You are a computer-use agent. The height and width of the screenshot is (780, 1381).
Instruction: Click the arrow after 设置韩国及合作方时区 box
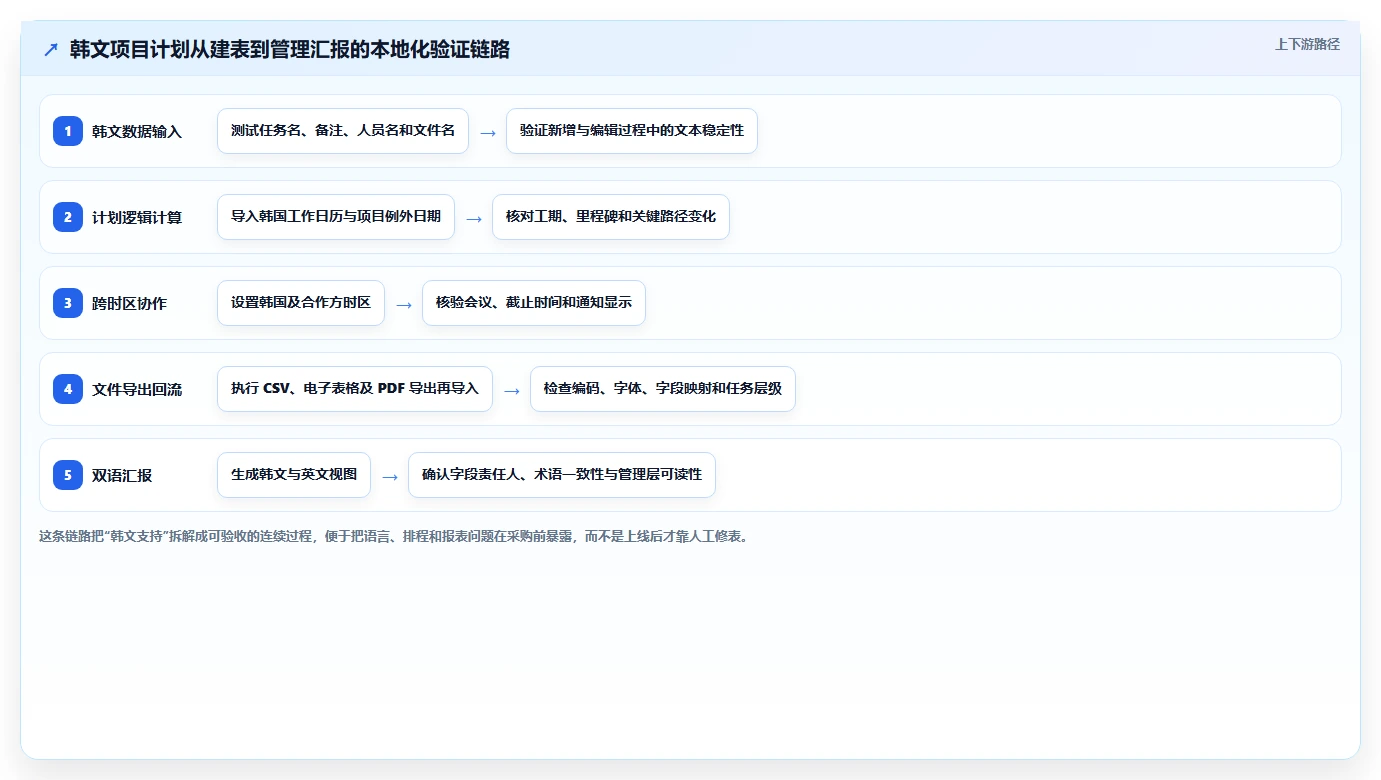[x=404, y=304]
